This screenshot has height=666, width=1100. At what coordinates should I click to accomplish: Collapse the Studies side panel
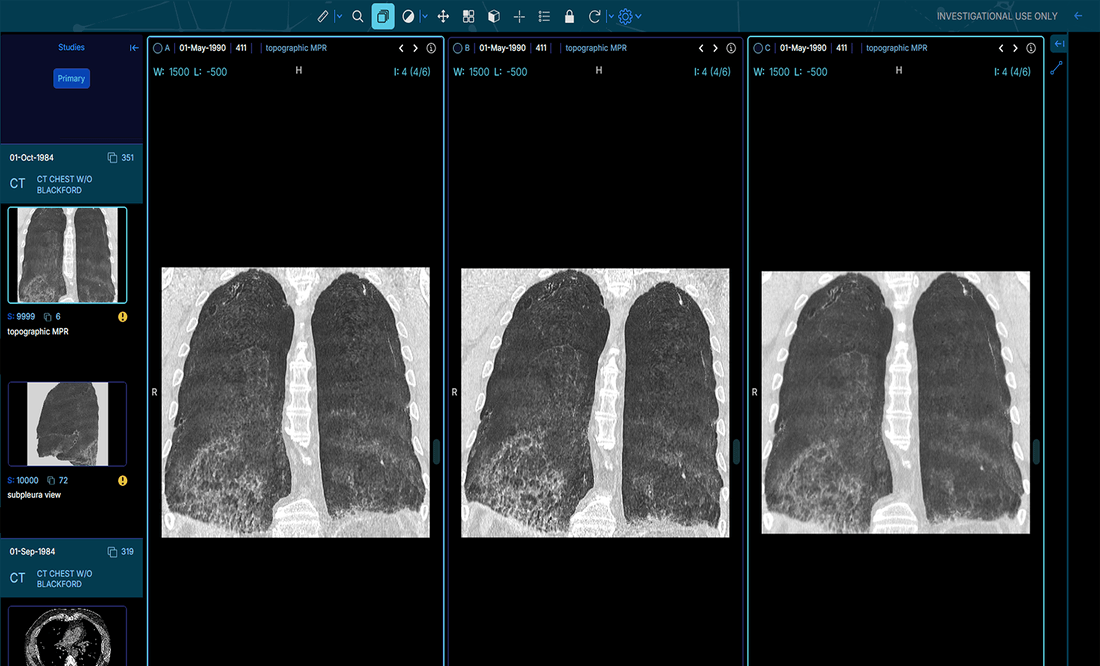coord(134,48)
